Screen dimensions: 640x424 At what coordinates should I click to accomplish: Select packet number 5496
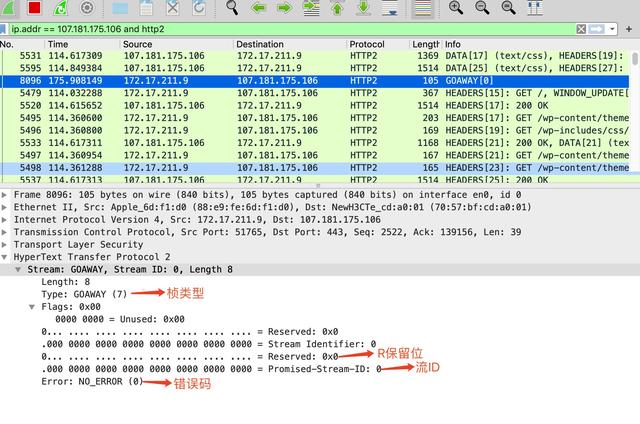(x=314, y=130)
